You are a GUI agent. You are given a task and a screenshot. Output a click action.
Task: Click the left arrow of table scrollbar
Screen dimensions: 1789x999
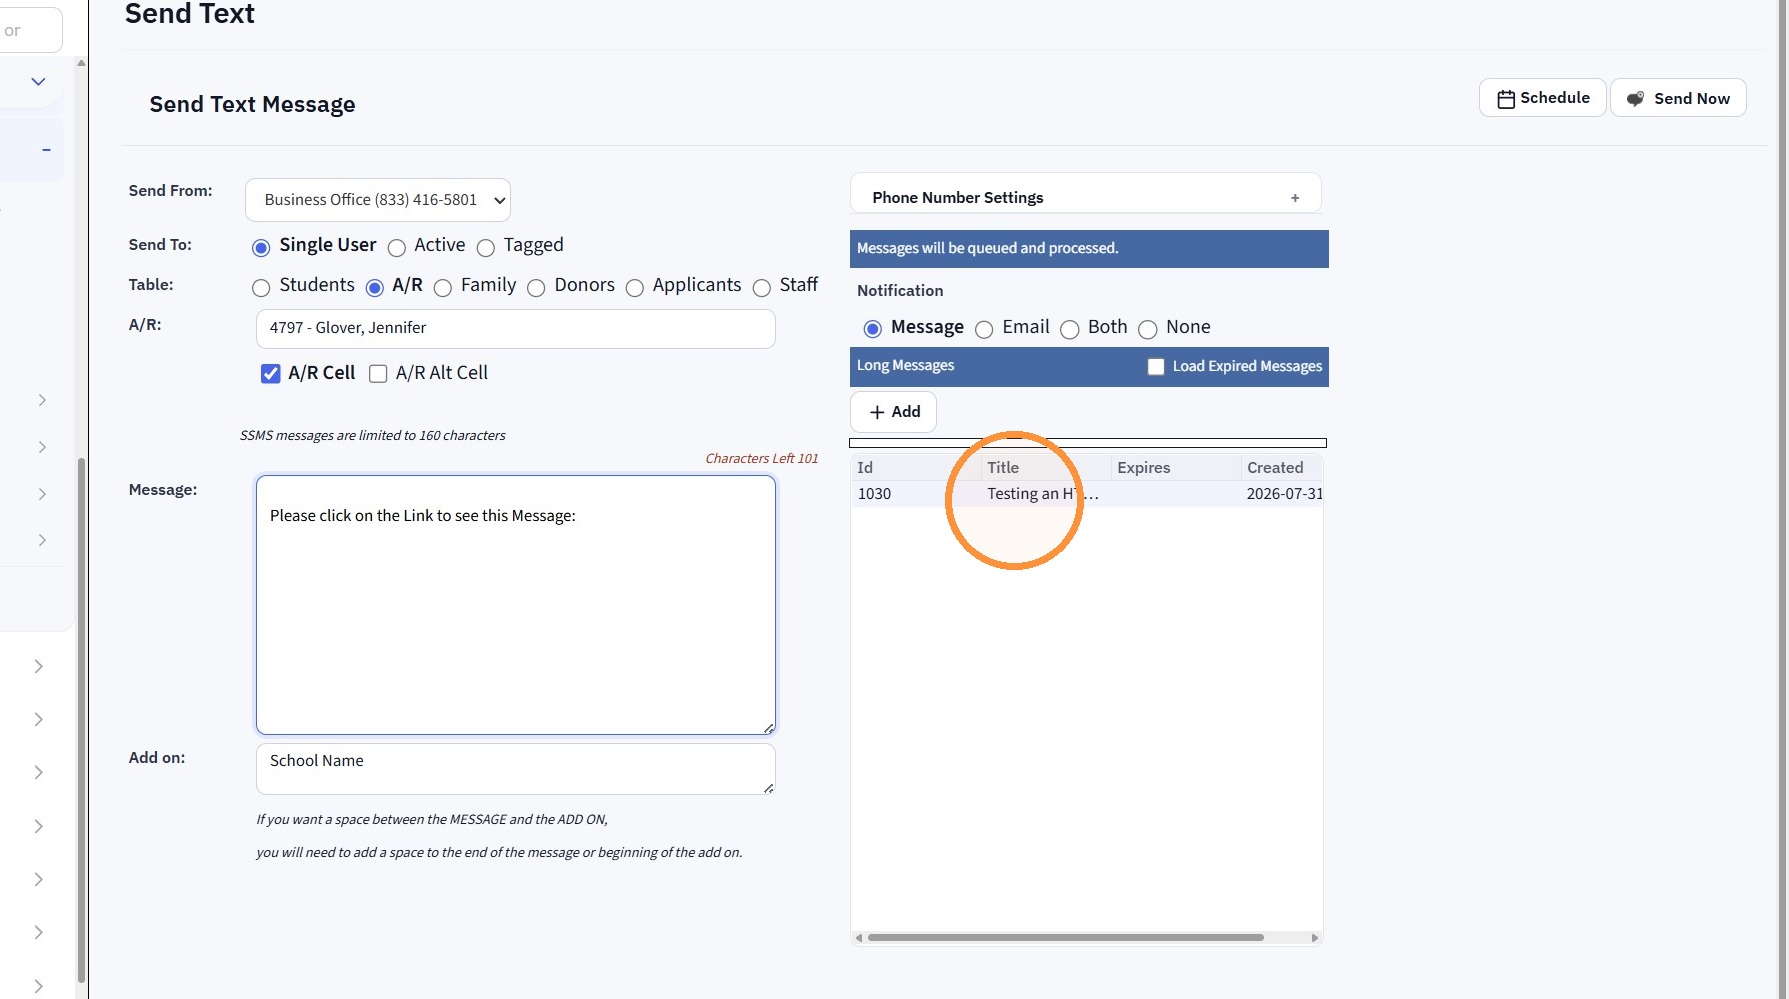[859, 938]
